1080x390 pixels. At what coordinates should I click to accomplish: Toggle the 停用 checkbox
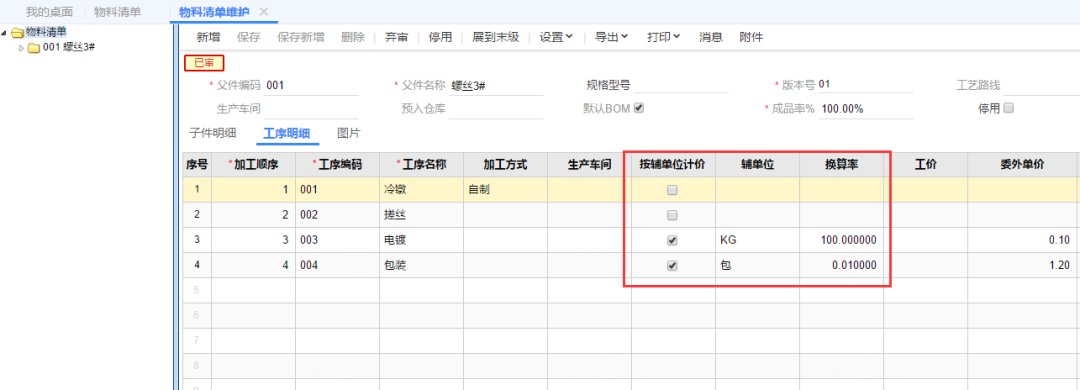pos(1009,108)
